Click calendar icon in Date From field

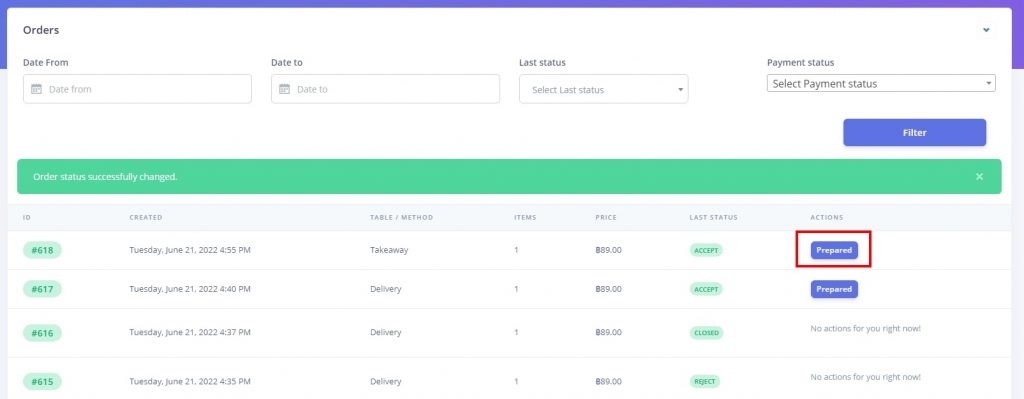[37, 89]
